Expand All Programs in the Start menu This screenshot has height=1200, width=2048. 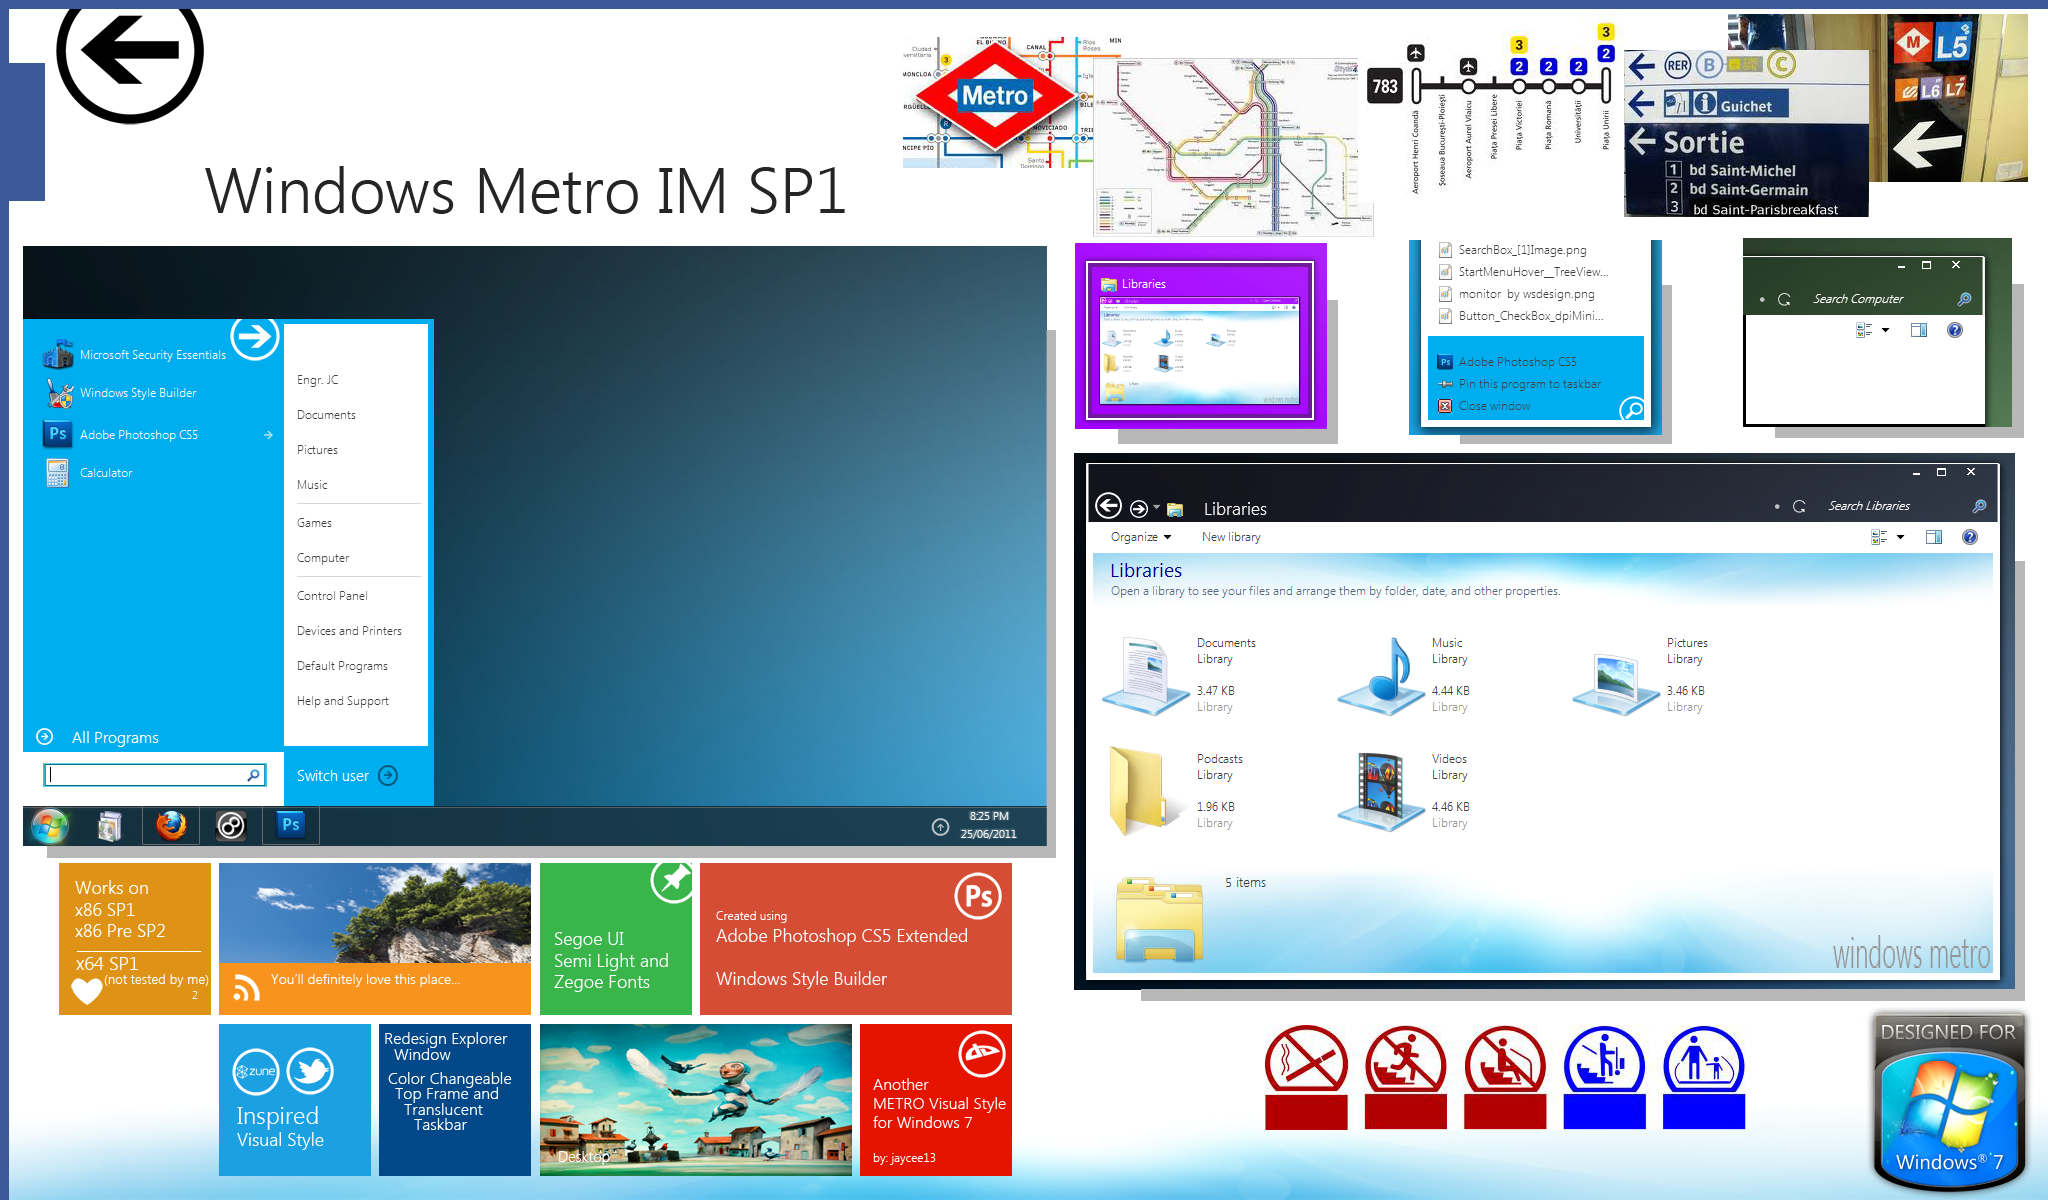[98, 737]
